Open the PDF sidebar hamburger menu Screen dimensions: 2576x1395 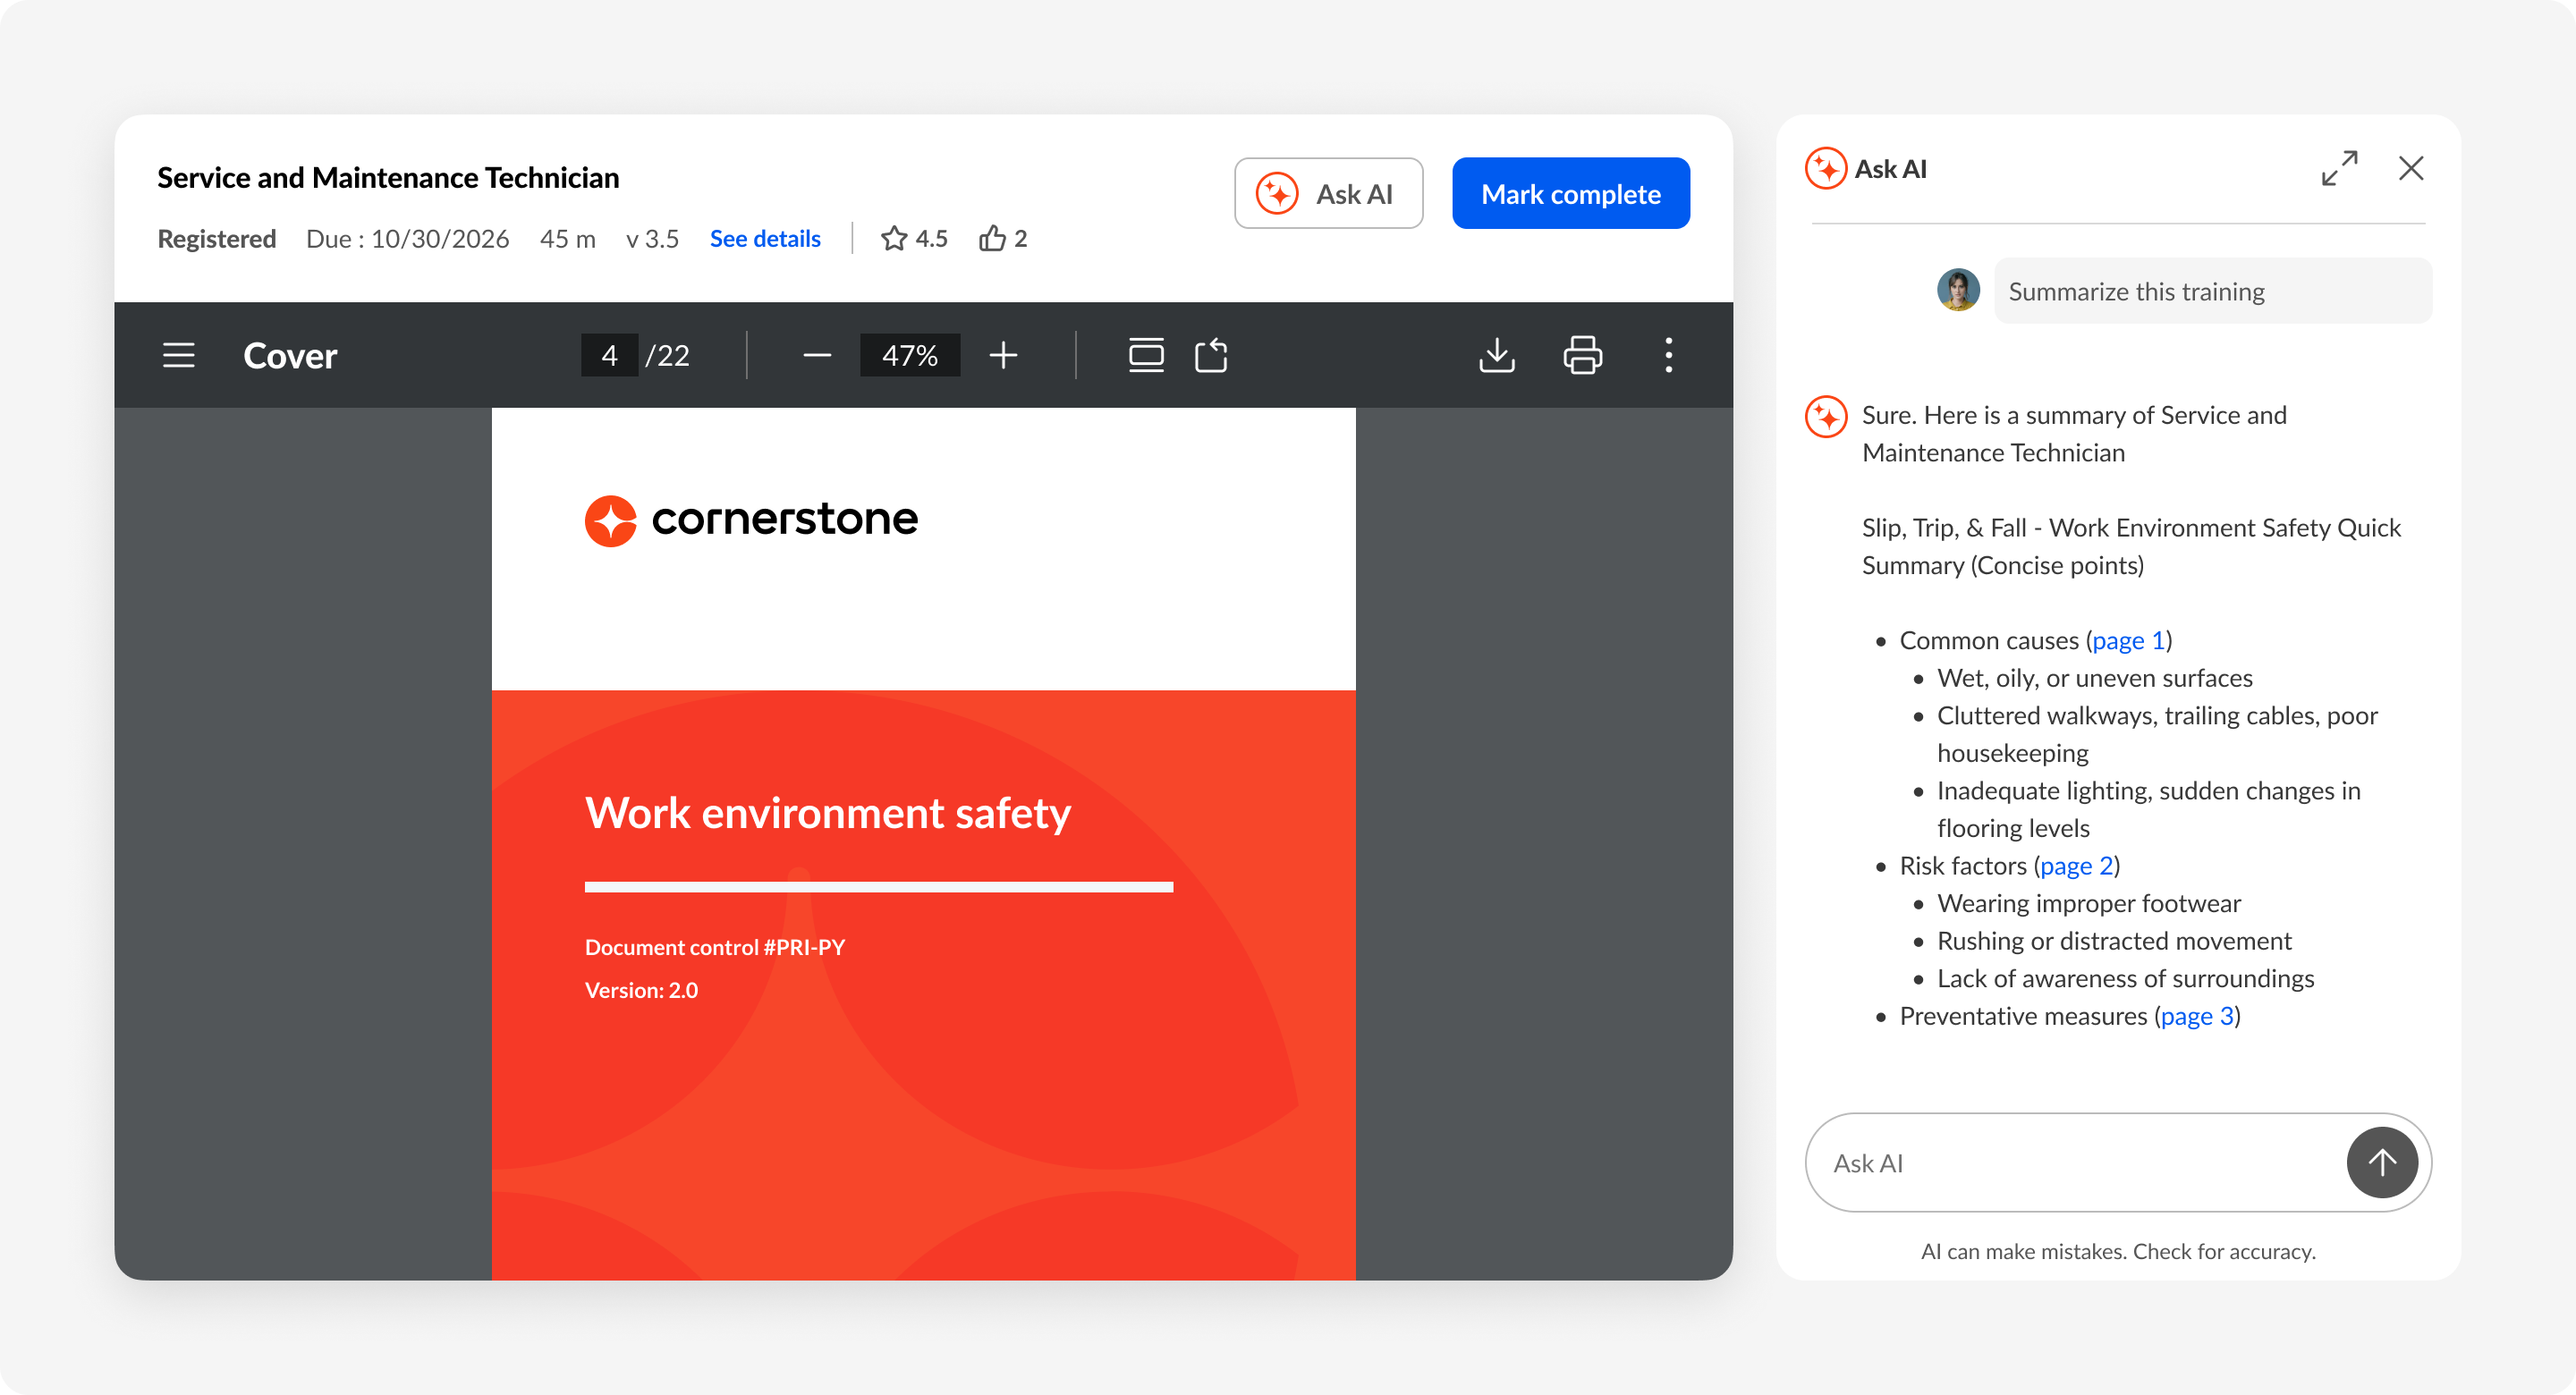179,355
